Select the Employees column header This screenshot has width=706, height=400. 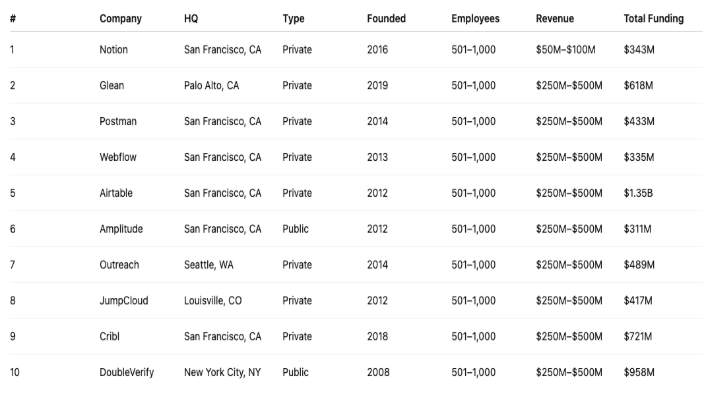(475, 19)
